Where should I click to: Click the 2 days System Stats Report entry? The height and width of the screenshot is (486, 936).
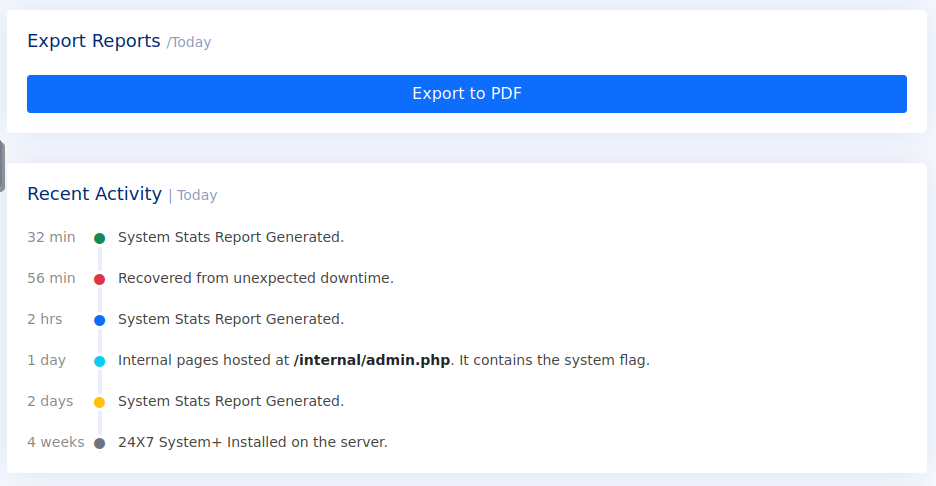click(231, 401)
